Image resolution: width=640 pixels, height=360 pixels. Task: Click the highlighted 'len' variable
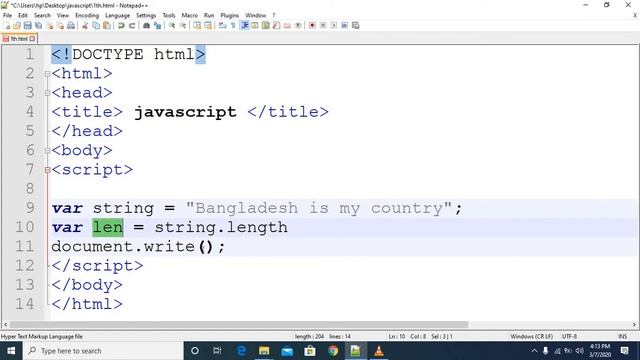tap(108, 227)
